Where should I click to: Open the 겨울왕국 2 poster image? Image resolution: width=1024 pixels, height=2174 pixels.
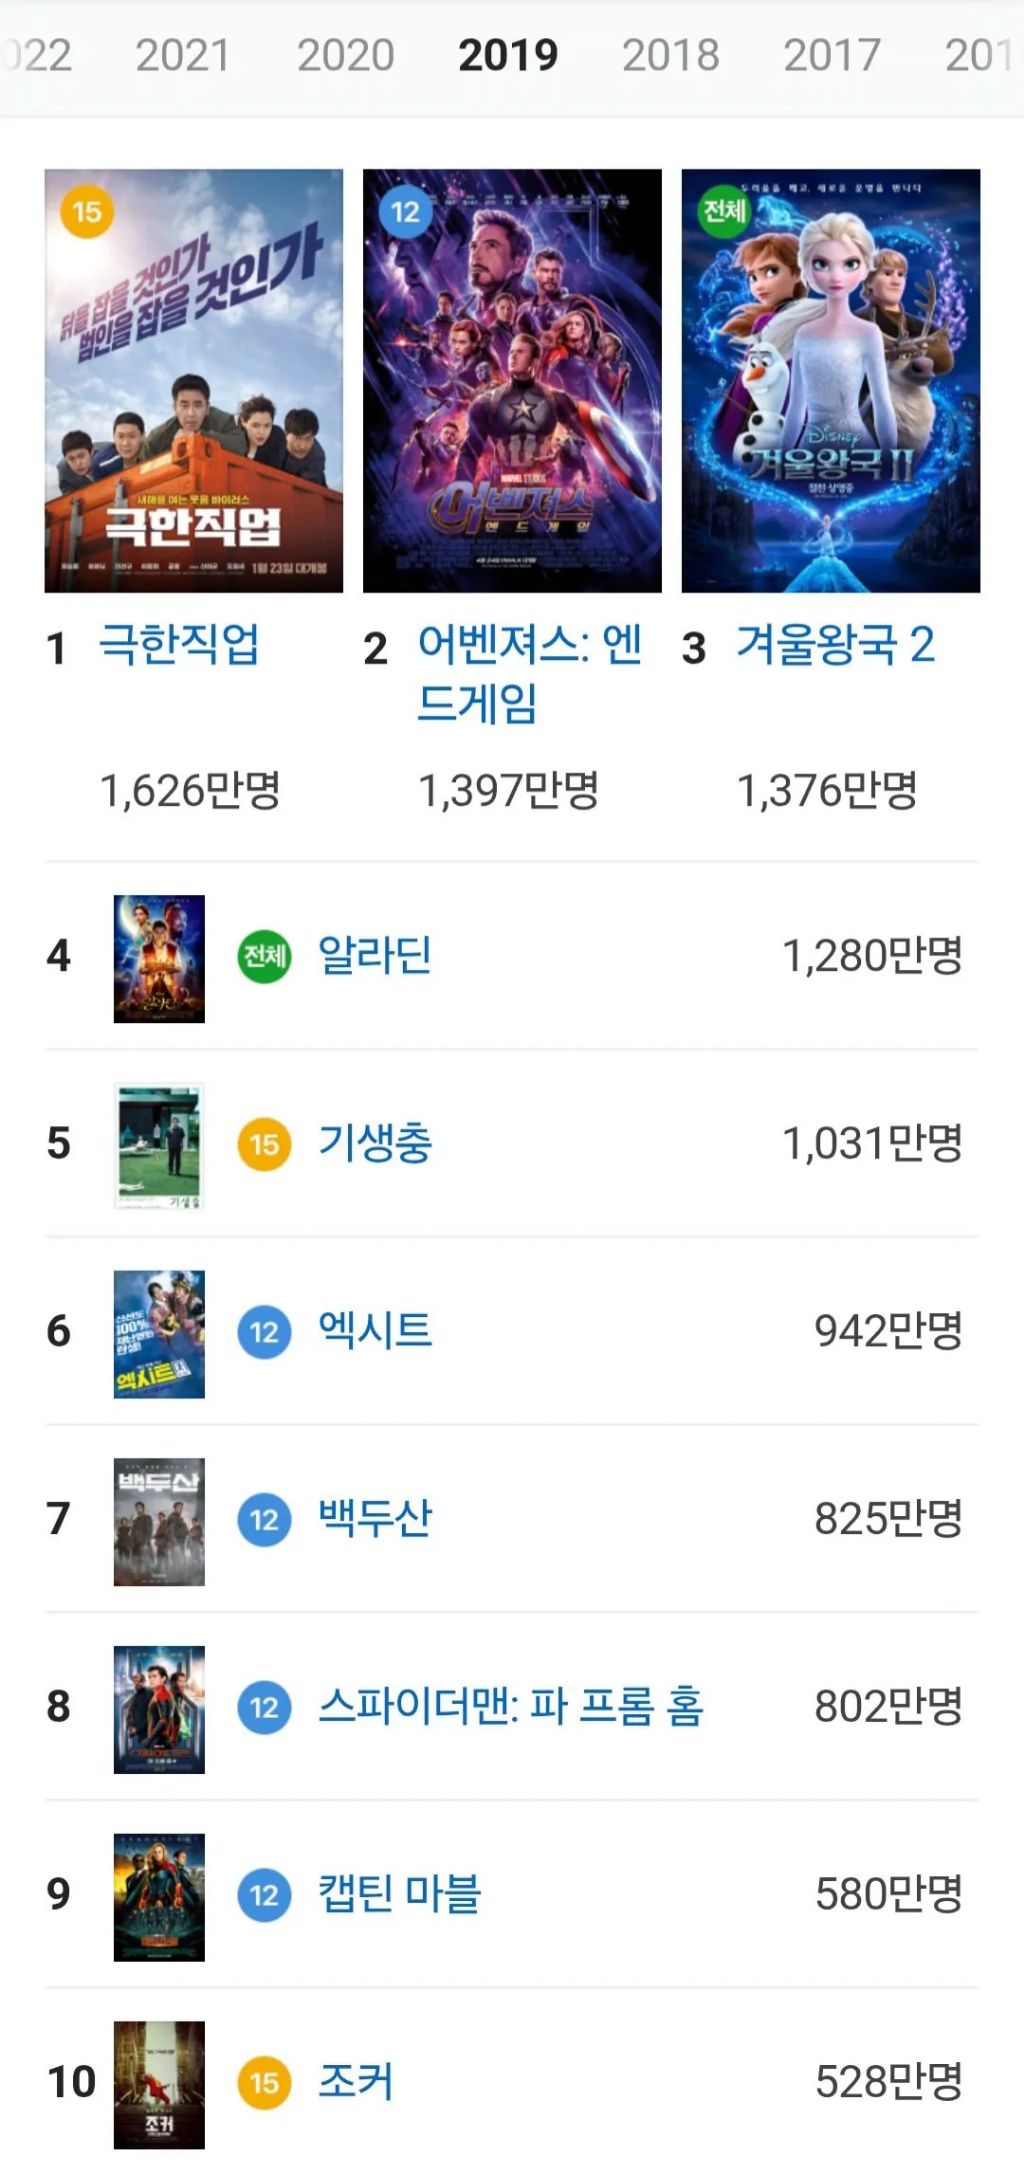(x=831, y=381)
